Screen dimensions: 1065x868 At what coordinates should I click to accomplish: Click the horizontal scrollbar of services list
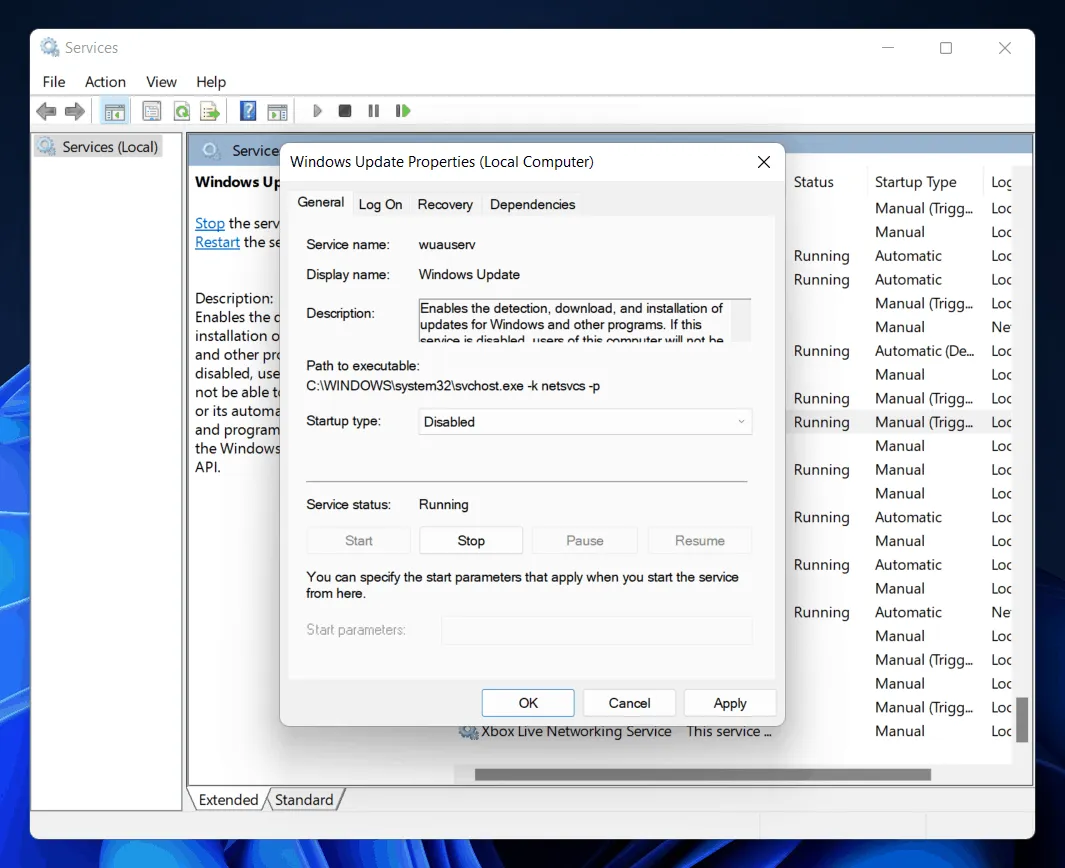[x=702, y=775]
